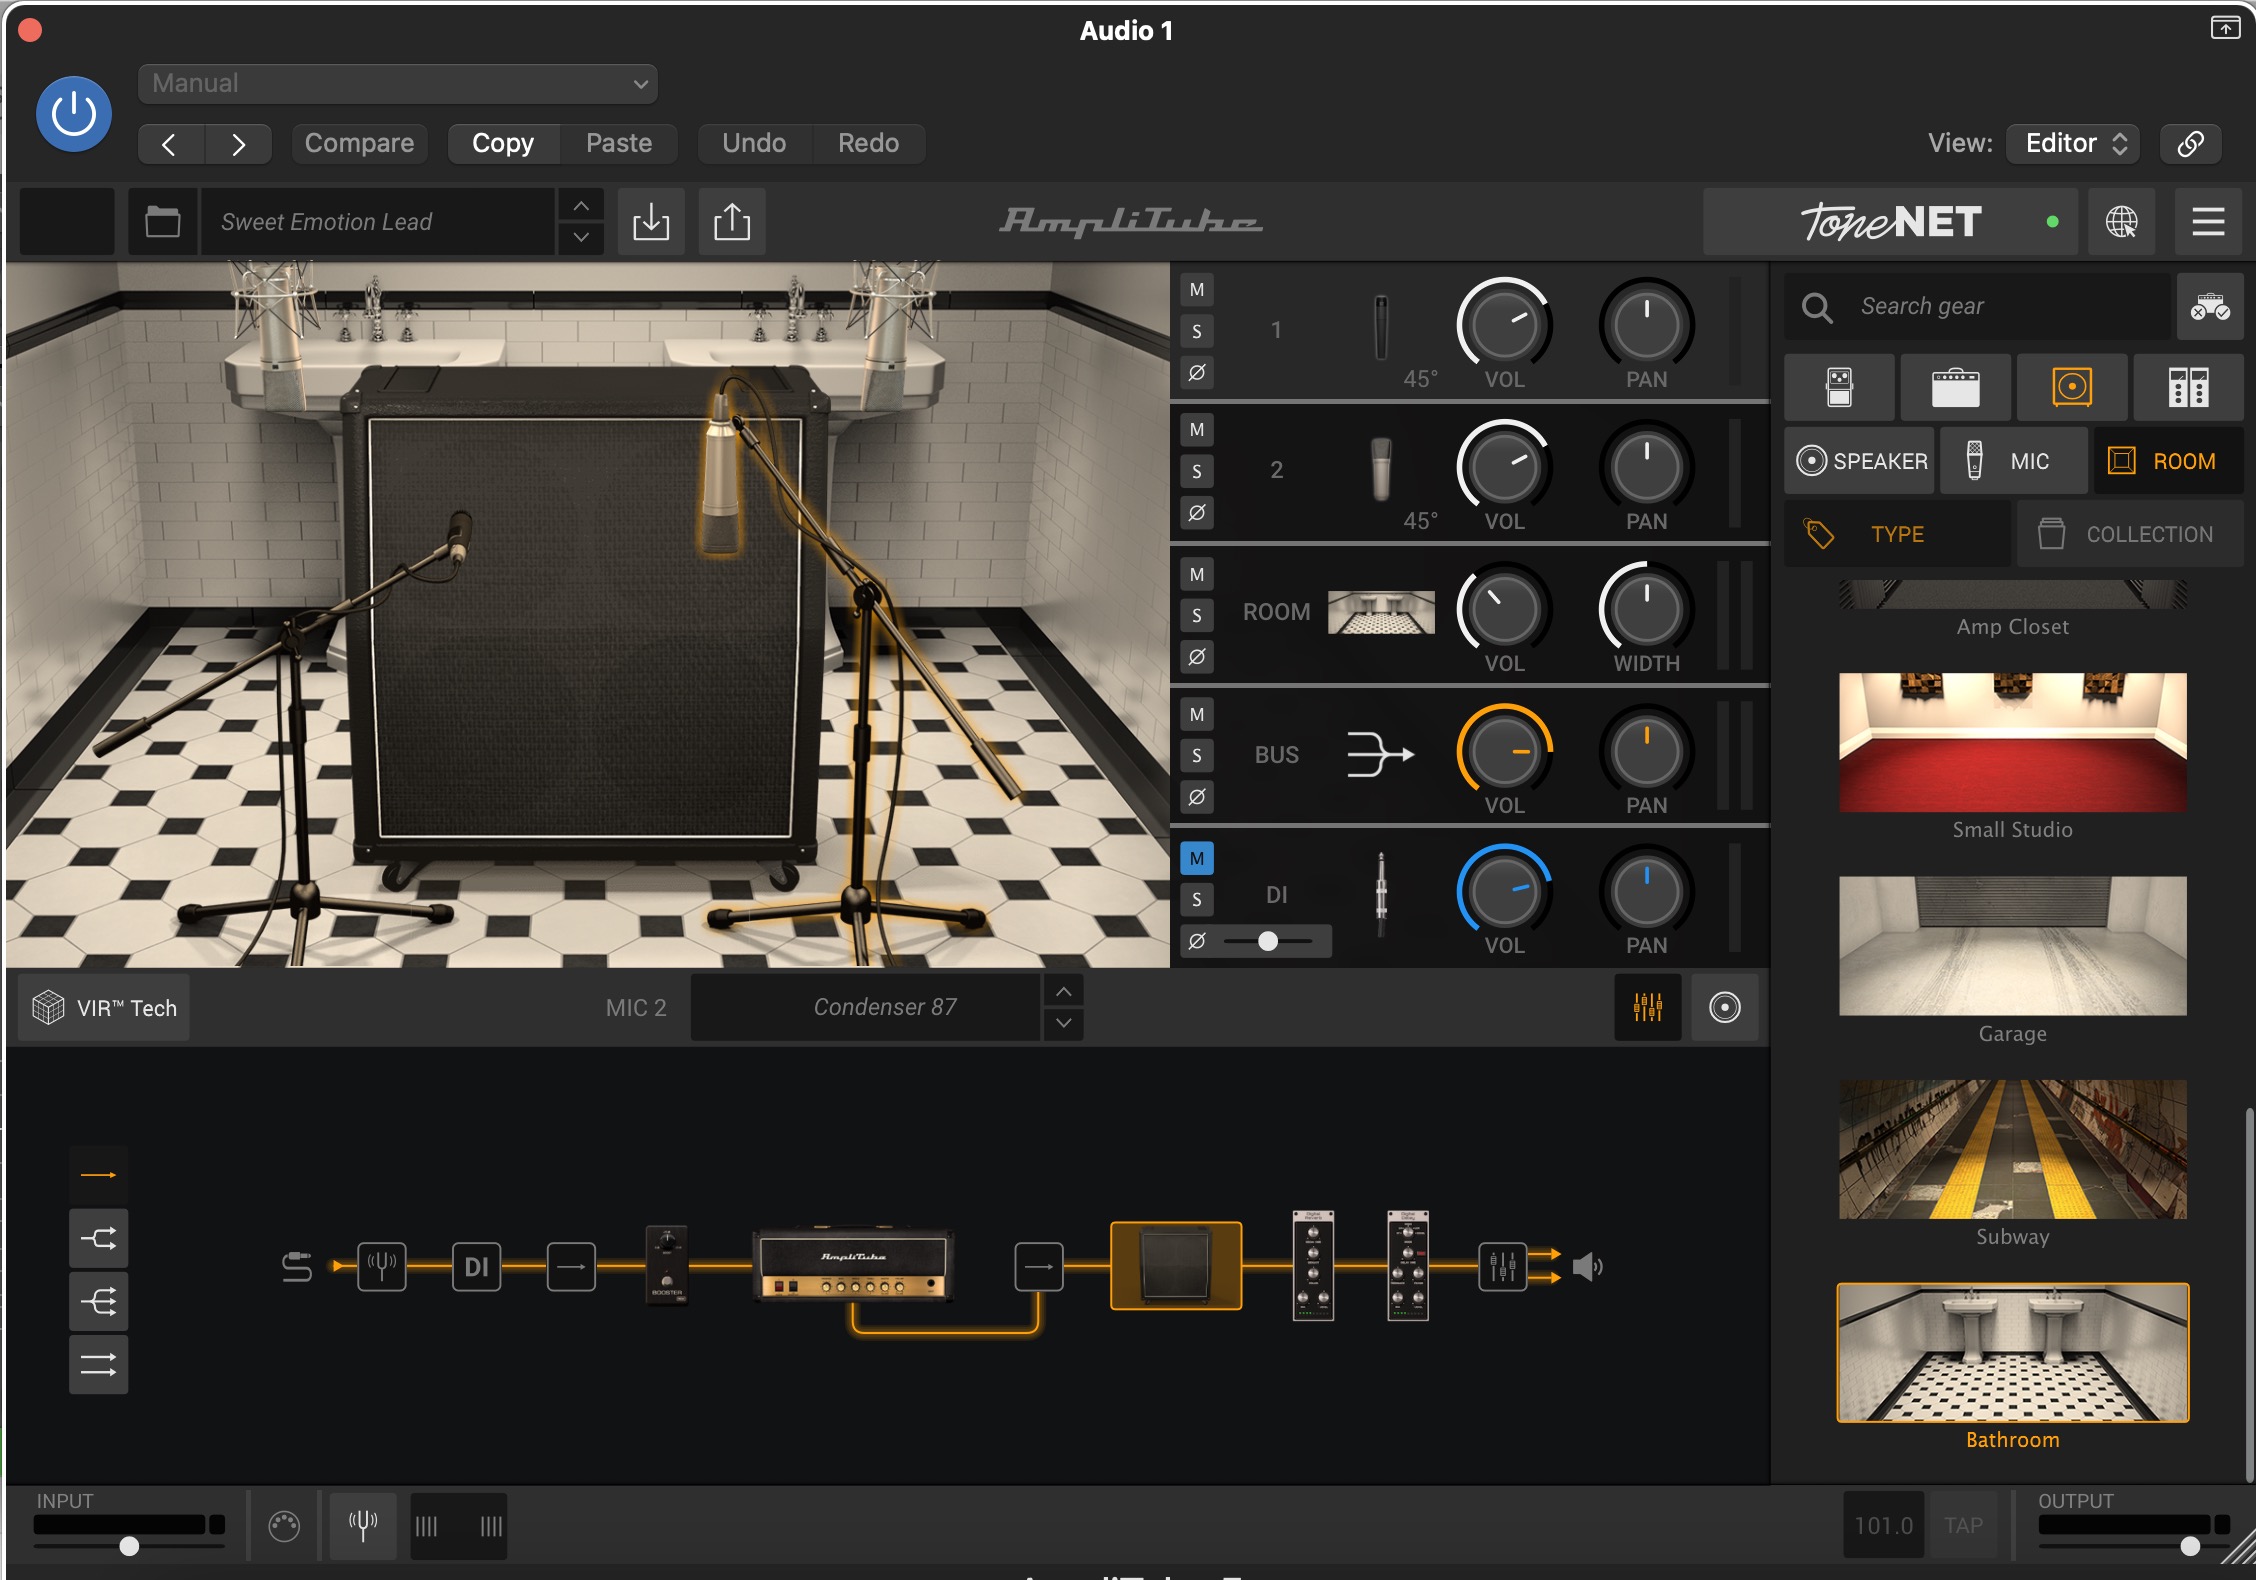The width and height of the screenshot is (2256, 1580).
Task: Click the BUS VOL knob
Action: 1504,751
